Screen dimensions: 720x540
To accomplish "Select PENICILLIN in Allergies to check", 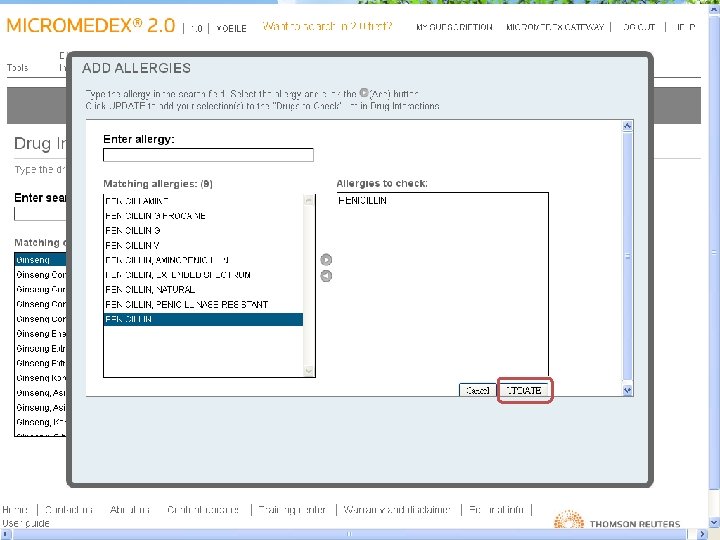I will (x=362, y=201).
